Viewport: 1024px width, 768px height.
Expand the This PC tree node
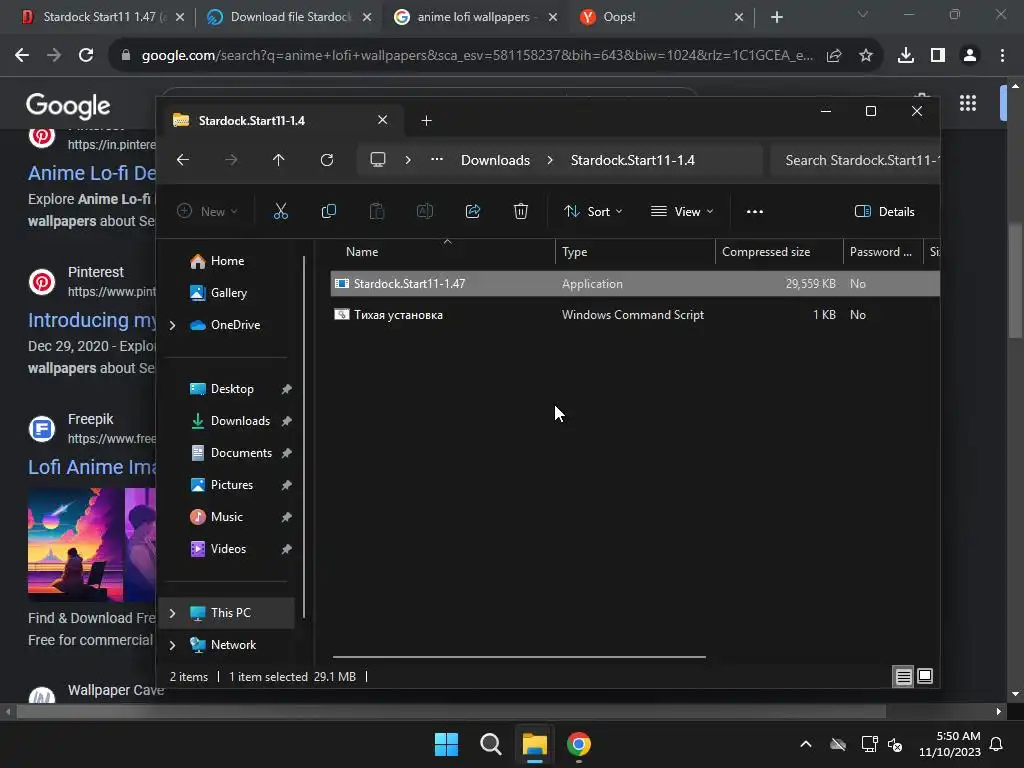click(x=172, y=613)
